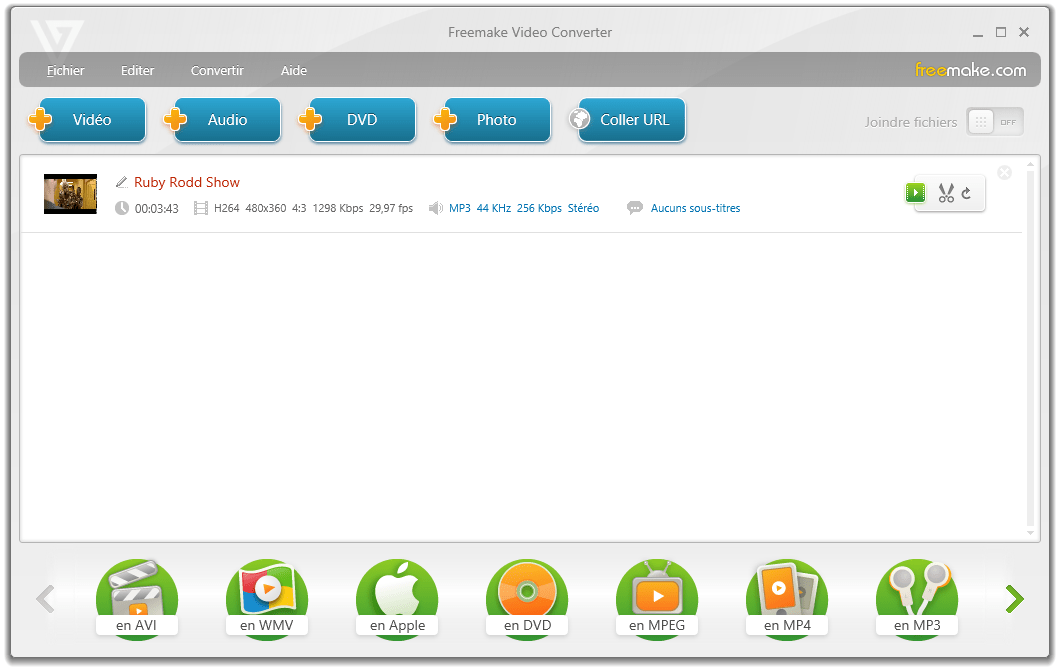
Task: Convert to MP3 with the earbuds icon
Action: (917, 598)
